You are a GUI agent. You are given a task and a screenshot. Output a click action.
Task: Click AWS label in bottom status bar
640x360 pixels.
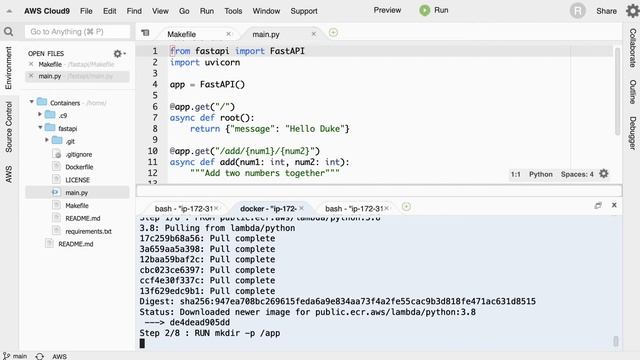click(x=60, y=356)
